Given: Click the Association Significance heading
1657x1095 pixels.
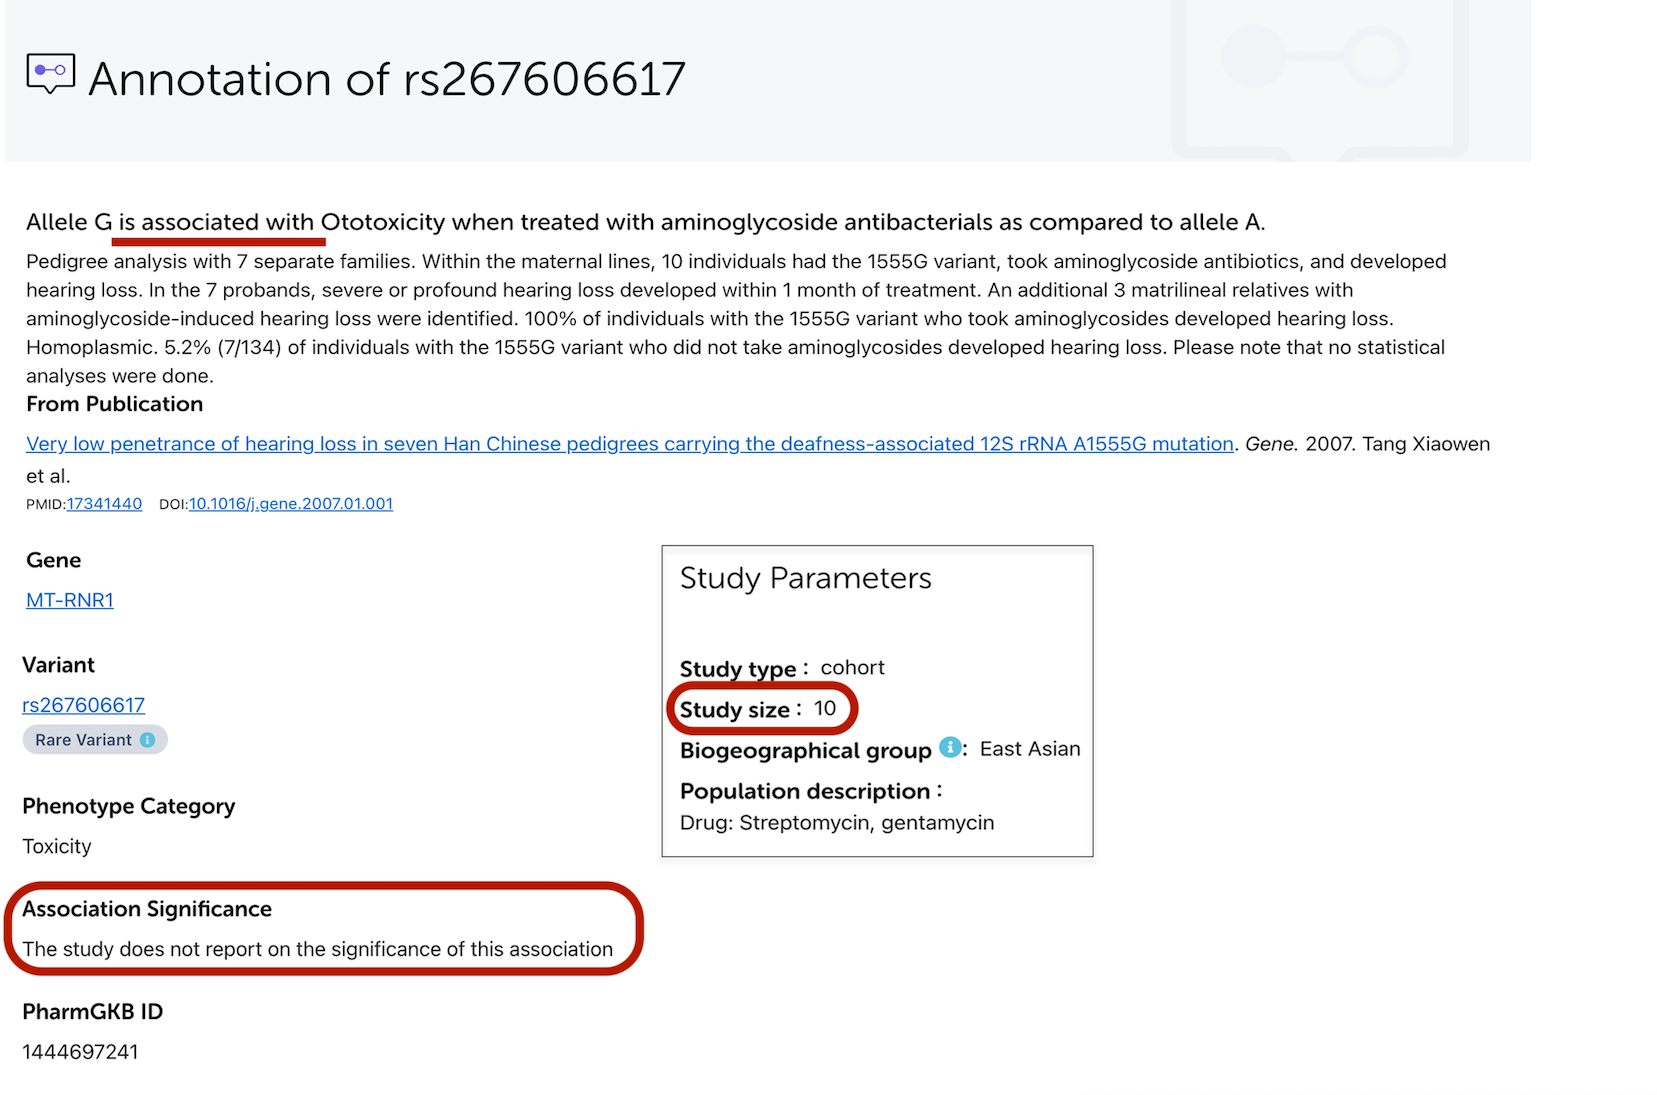Looking at the screenshot, I should click(147, 909).
